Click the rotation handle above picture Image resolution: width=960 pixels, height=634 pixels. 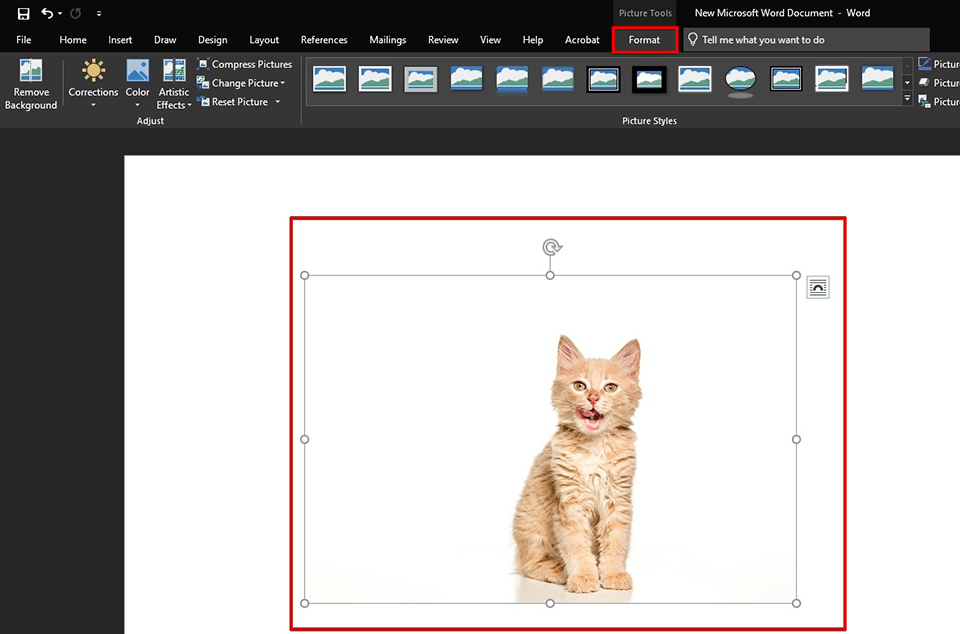click(550, 247)
